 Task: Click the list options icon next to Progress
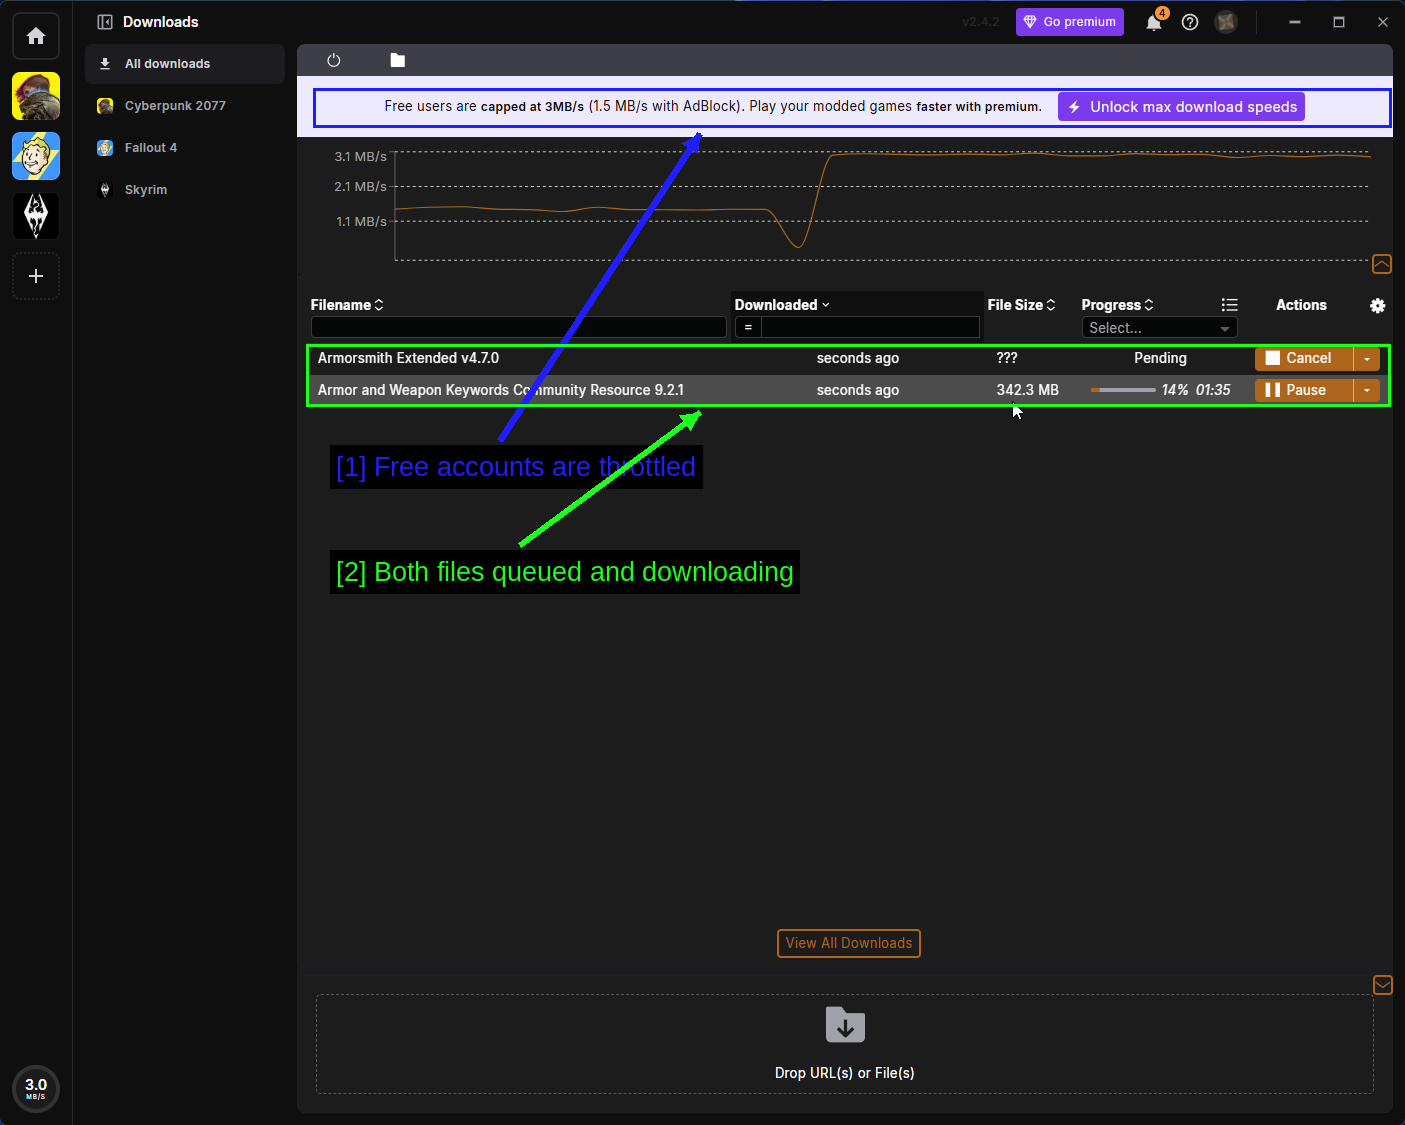pyautogui.click(x=1230, y=305)
